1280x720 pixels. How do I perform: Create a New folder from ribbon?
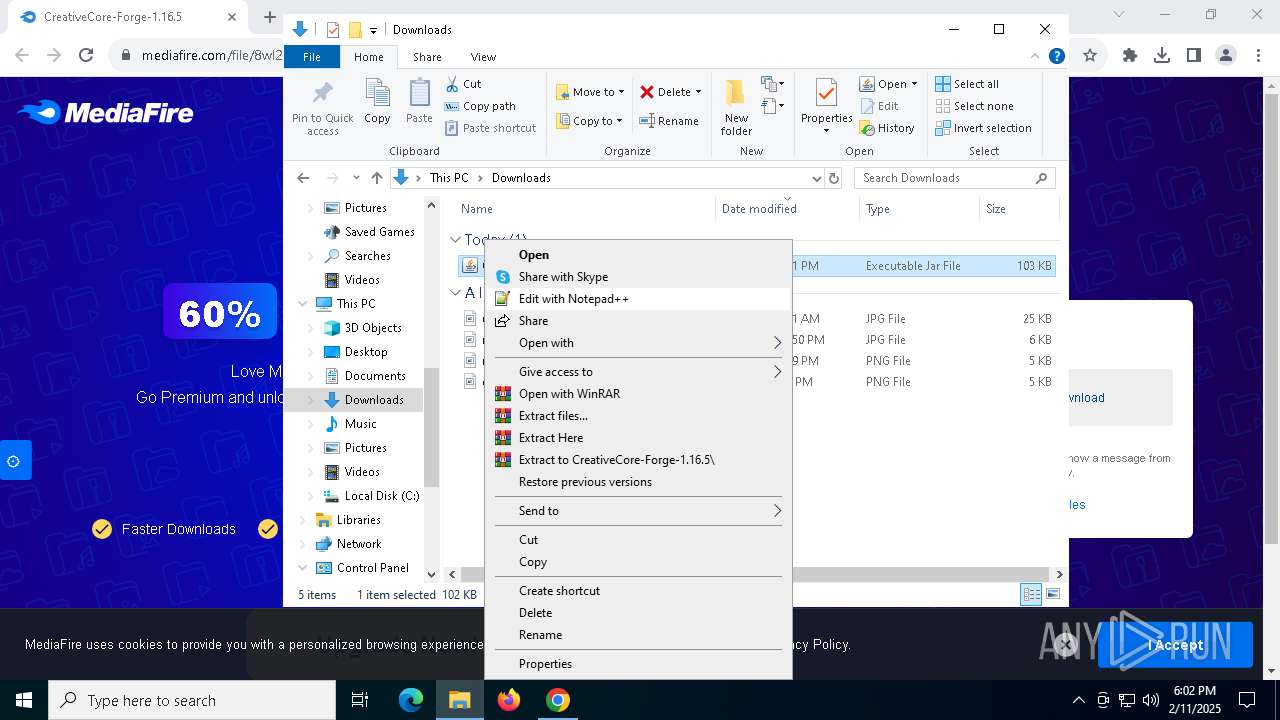(x=736, y=107)
